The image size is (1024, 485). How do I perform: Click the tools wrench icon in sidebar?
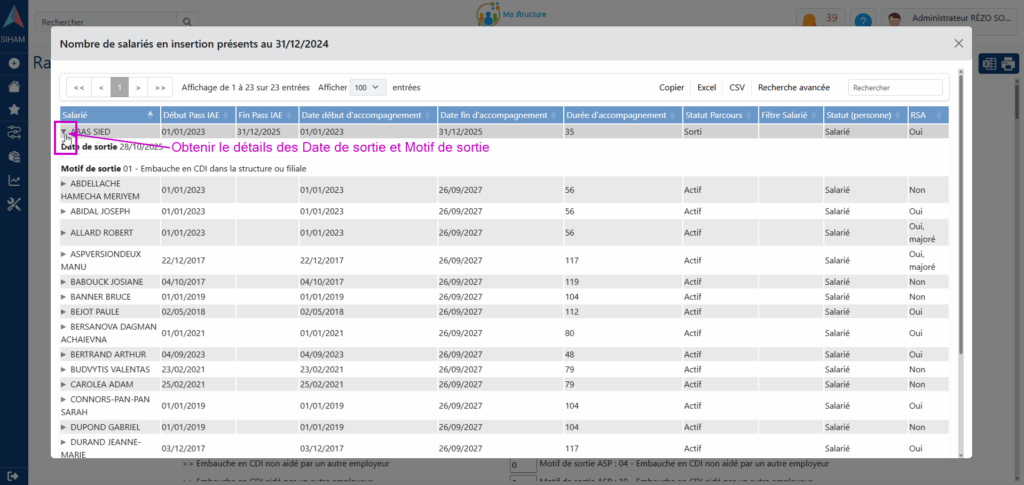tap(14, 204)
